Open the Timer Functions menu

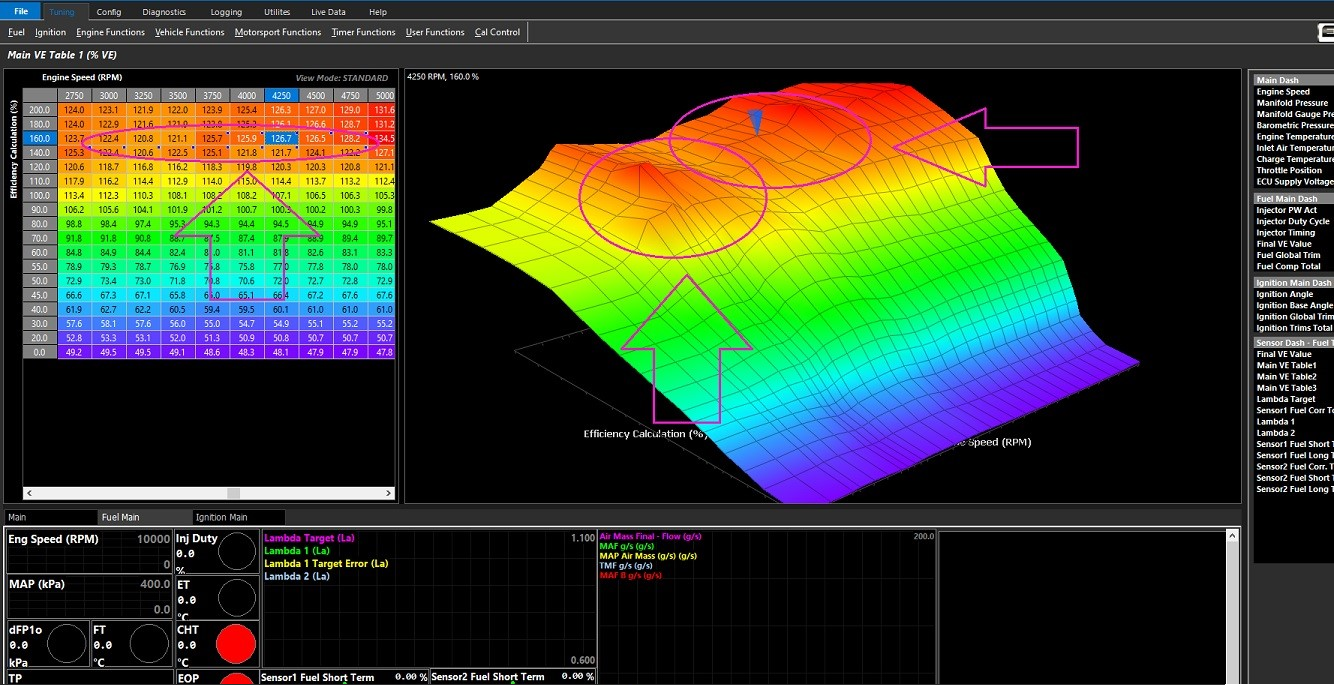363,32
